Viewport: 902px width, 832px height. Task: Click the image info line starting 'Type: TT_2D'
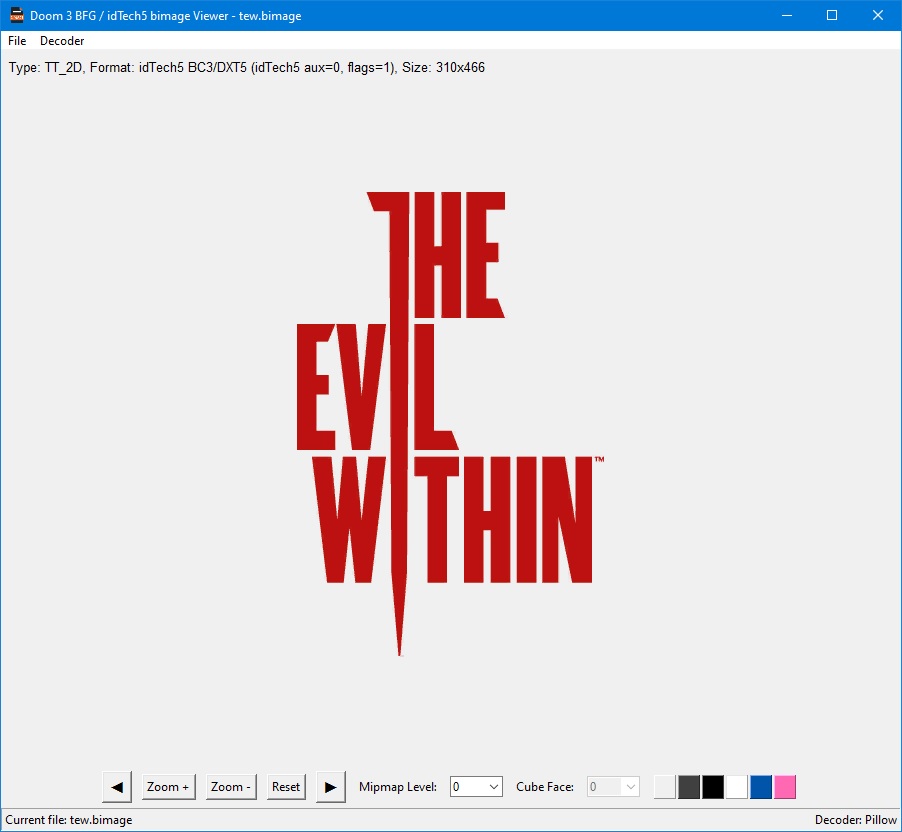tap(247, 67)
